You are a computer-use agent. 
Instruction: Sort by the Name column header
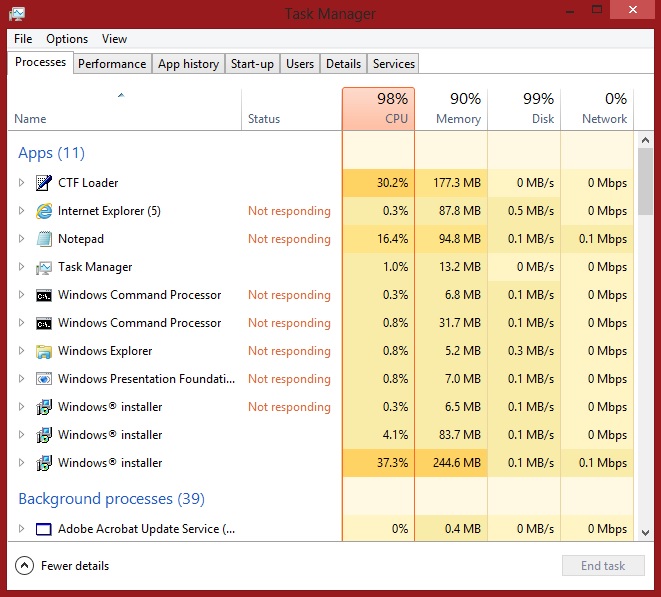point(124,109)
